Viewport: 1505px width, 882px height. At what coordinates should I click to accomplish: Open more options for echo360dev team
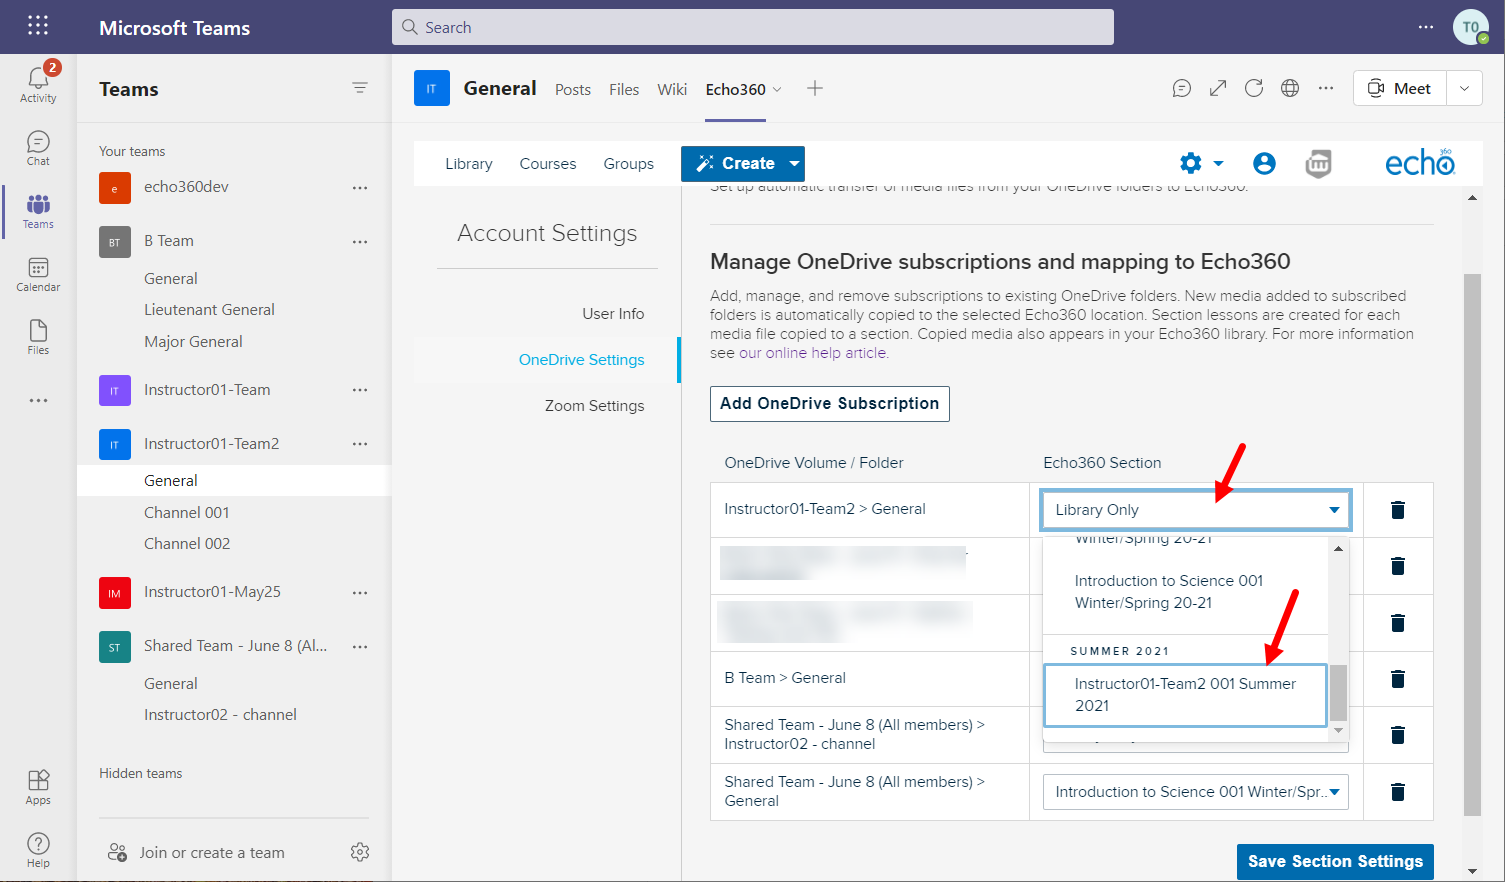[x=360, y=188]
